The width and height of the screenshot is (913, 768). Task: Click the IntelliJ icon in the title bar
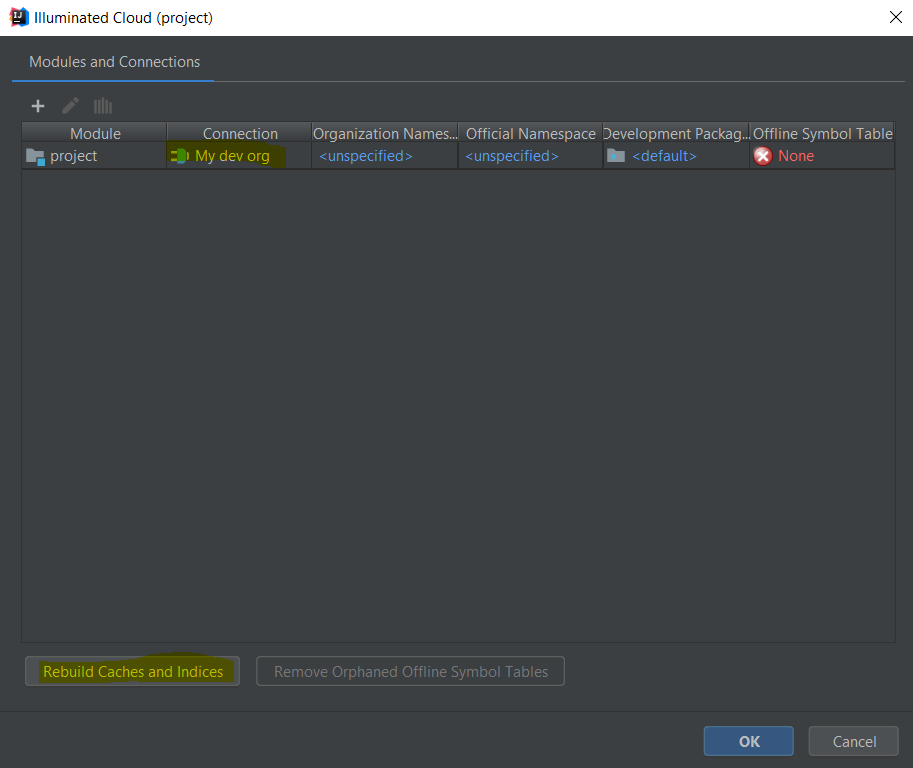coord(18,17)
